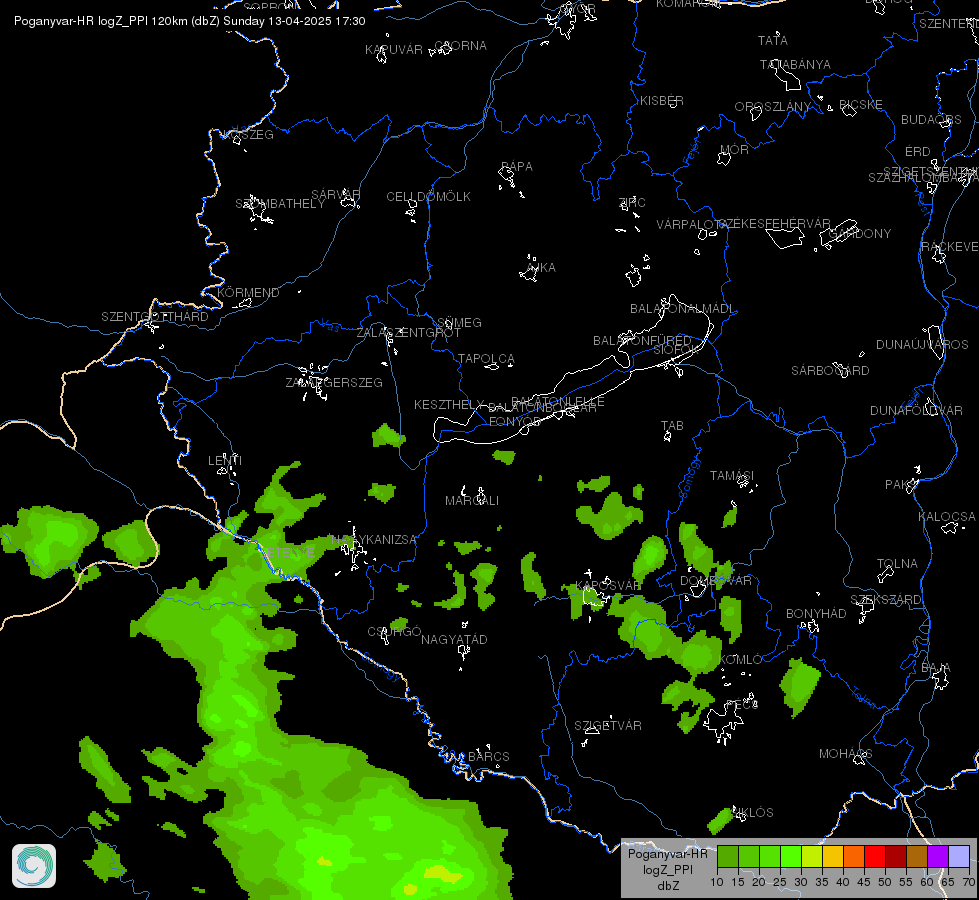This screenshot has width=979, height=900.
Task: Click the SZEKSZÁRD city label
Action: (x=885, y=600)
